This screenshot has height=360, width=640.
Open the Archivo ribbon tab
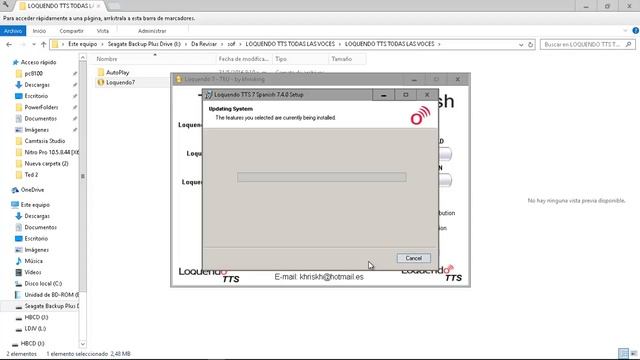click(x=13, y=31)
